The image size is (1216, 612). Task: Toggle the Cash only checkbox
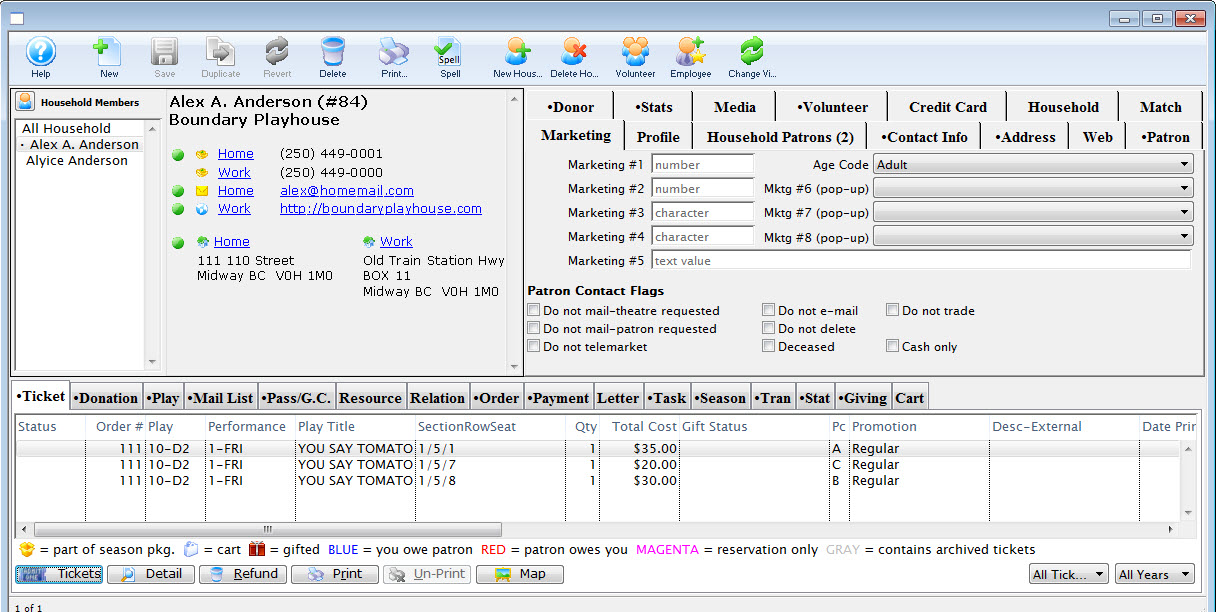(893, 347)
